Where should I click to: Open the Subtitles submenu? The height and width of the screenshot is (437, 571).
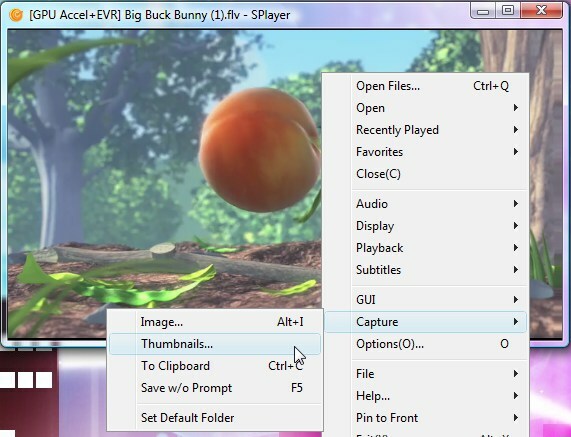pyautogui.click(x=425, y=270)
